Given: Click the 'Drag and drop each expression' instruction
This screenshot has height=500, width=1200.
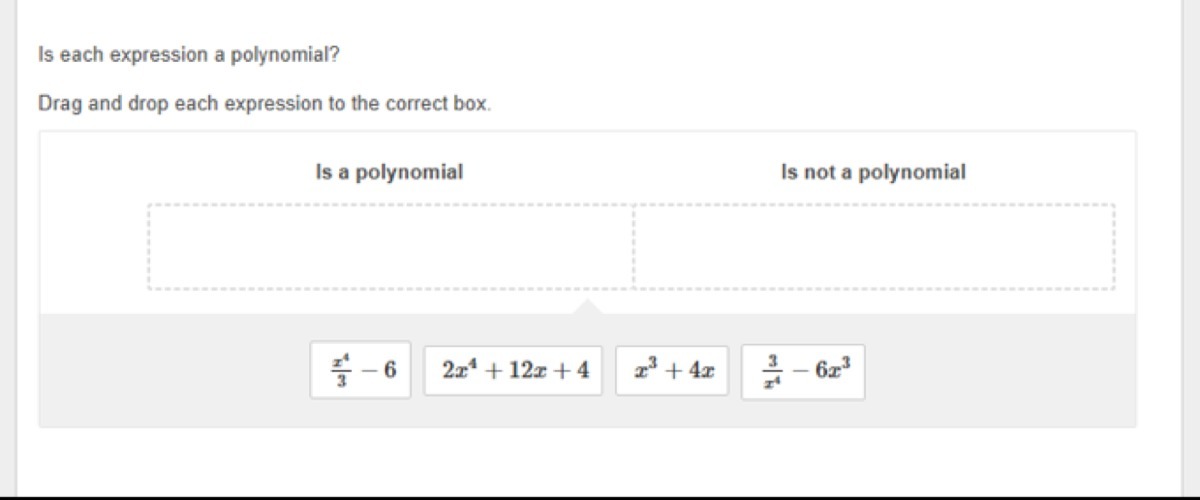Looking at the screenshot, I should [265, 103].
